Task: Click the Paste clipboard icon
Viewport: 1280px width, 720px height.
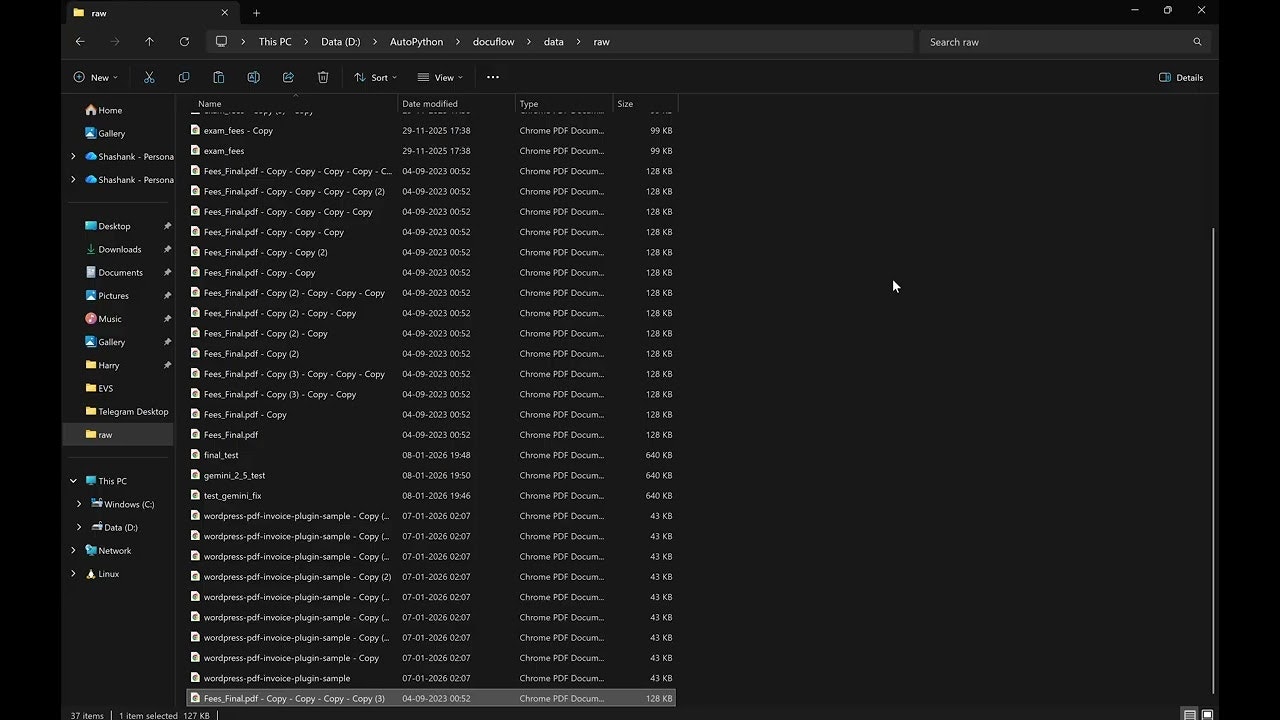Action: tap(218, 77)
